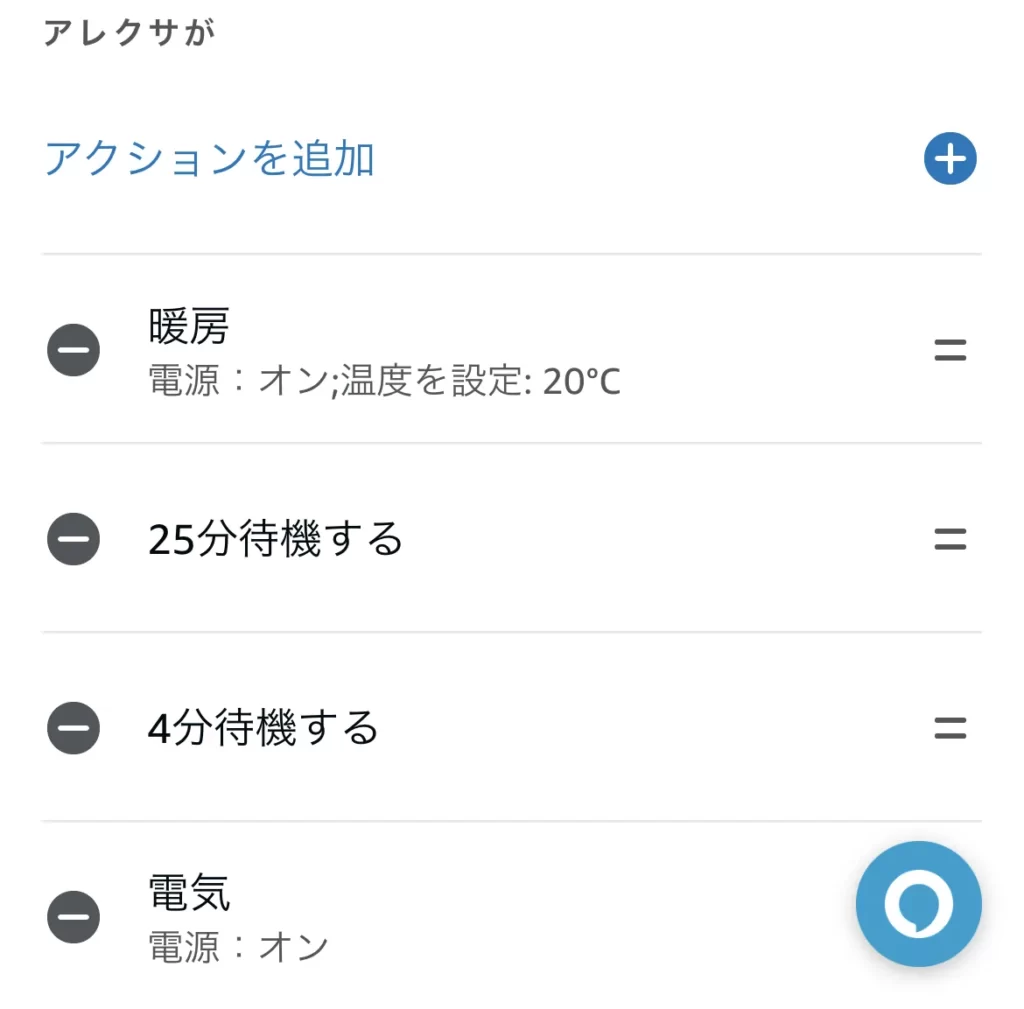Open the 電気 action title

[x=189, y=893]
